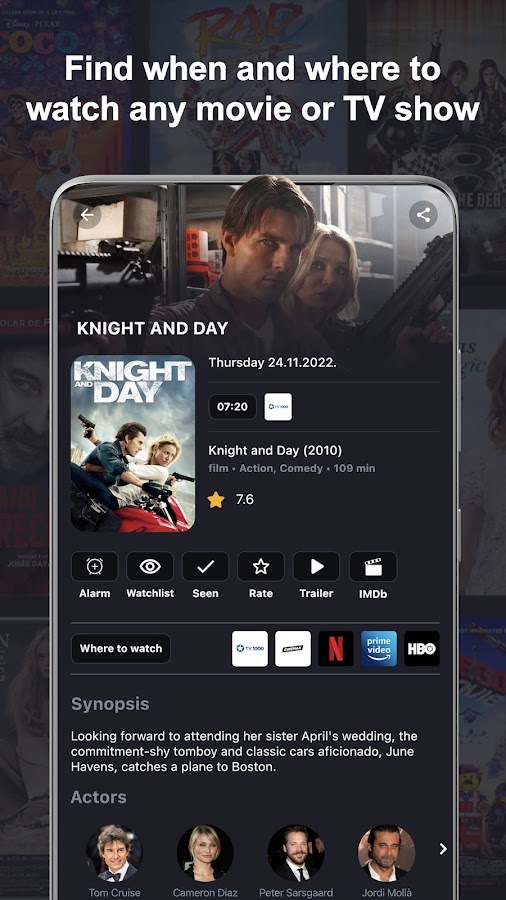Open Cameron Diaz actor photo

[x=205, y=854]
